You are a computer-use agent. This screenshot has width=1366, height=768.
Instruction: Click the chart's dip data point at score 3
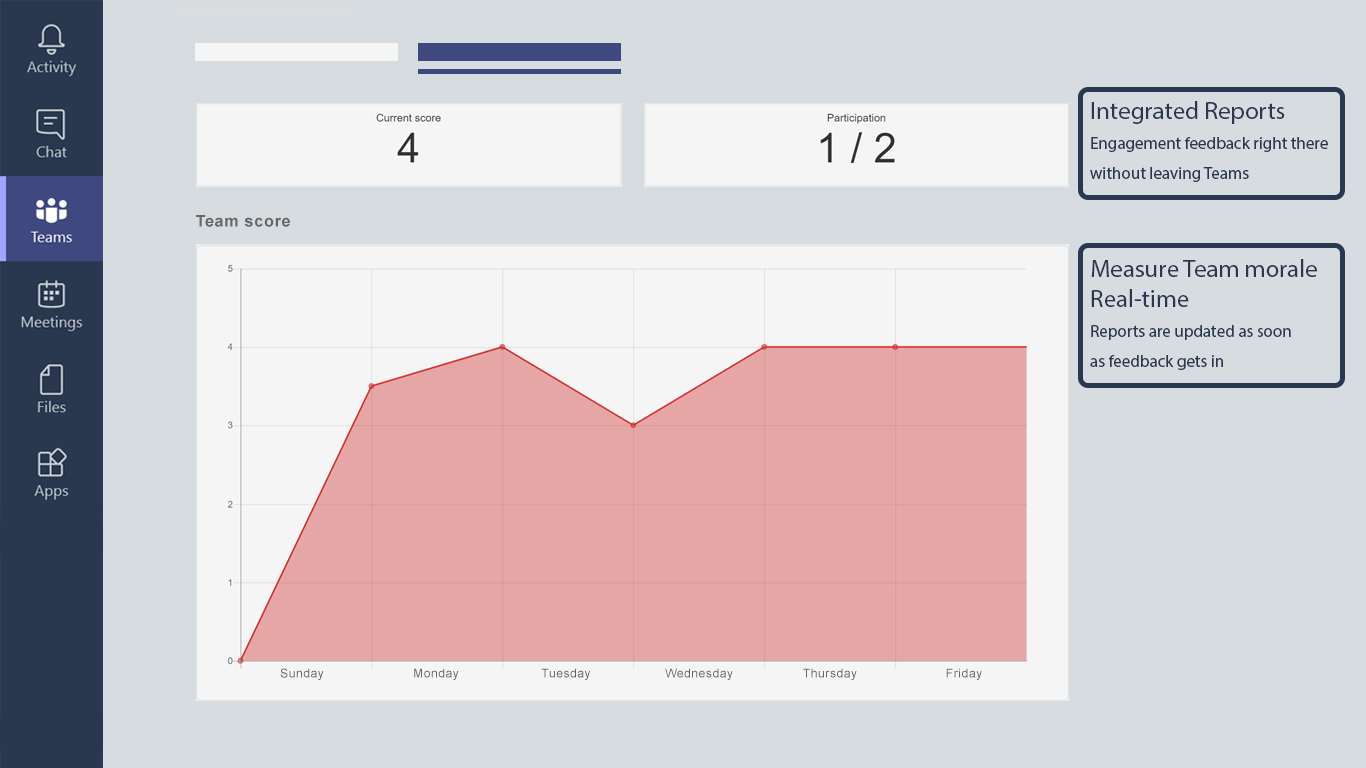point(633,425)
